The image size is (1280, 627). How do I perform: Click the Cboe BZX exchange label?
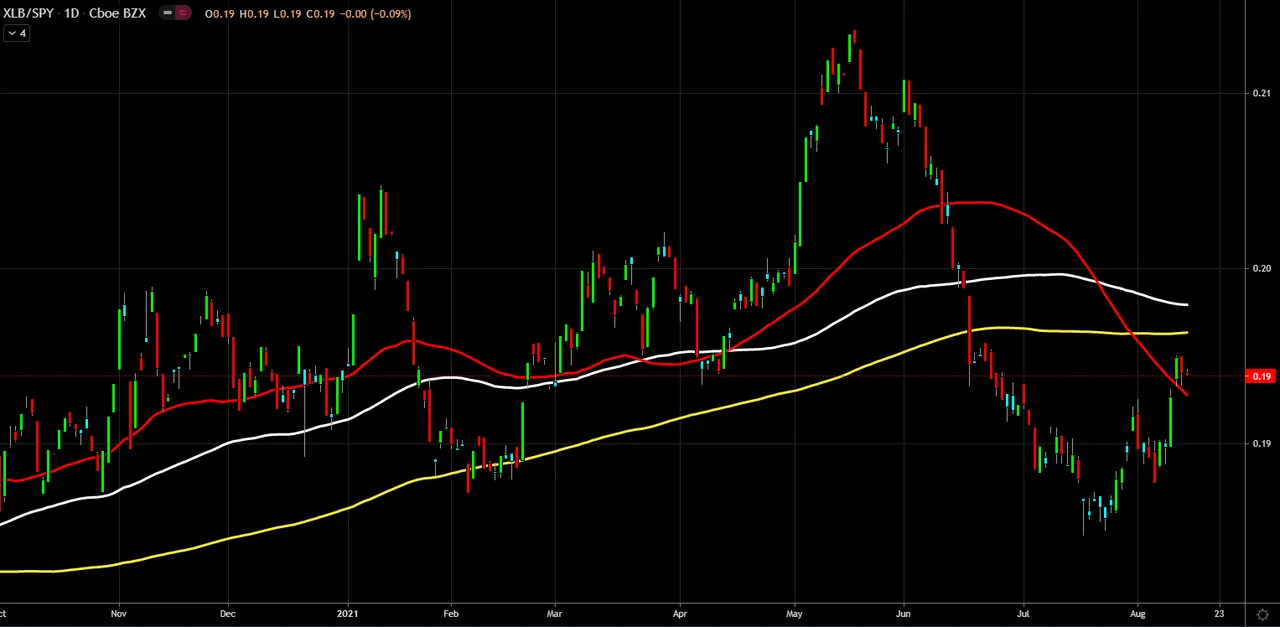(120, 13)
